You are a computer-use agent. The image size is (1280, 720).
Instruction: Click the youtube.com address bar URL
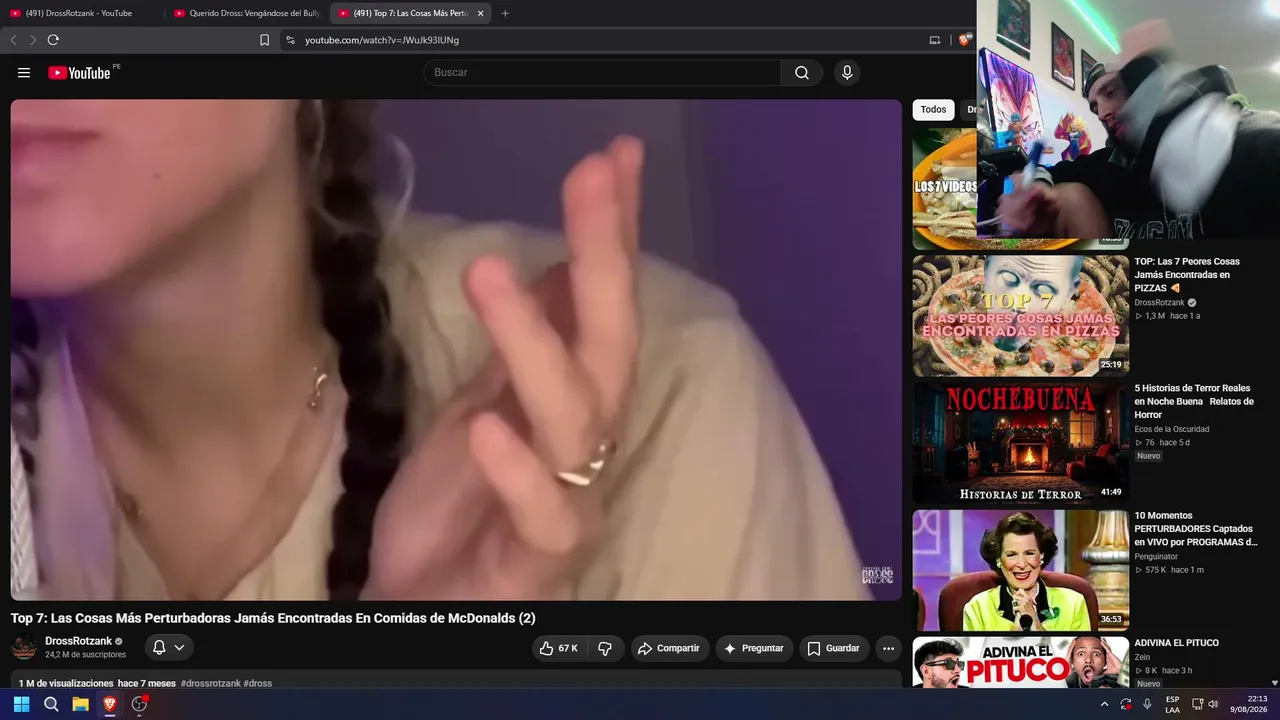coord(382,40)
